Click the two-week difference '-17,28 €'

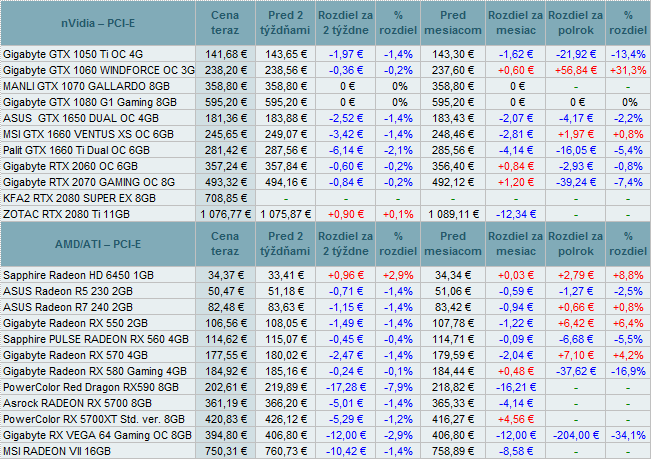pyautogui.click(x=346, y=388)
